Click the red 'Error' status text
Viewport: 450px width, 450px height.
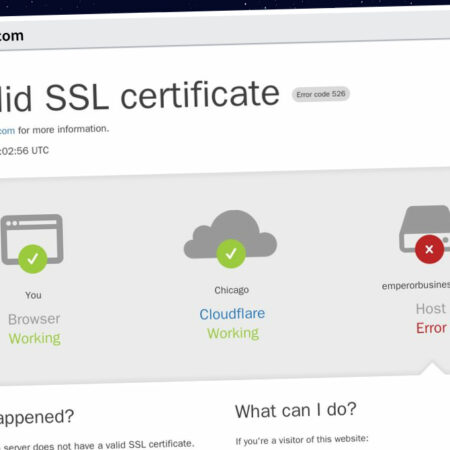coord(431,328)
